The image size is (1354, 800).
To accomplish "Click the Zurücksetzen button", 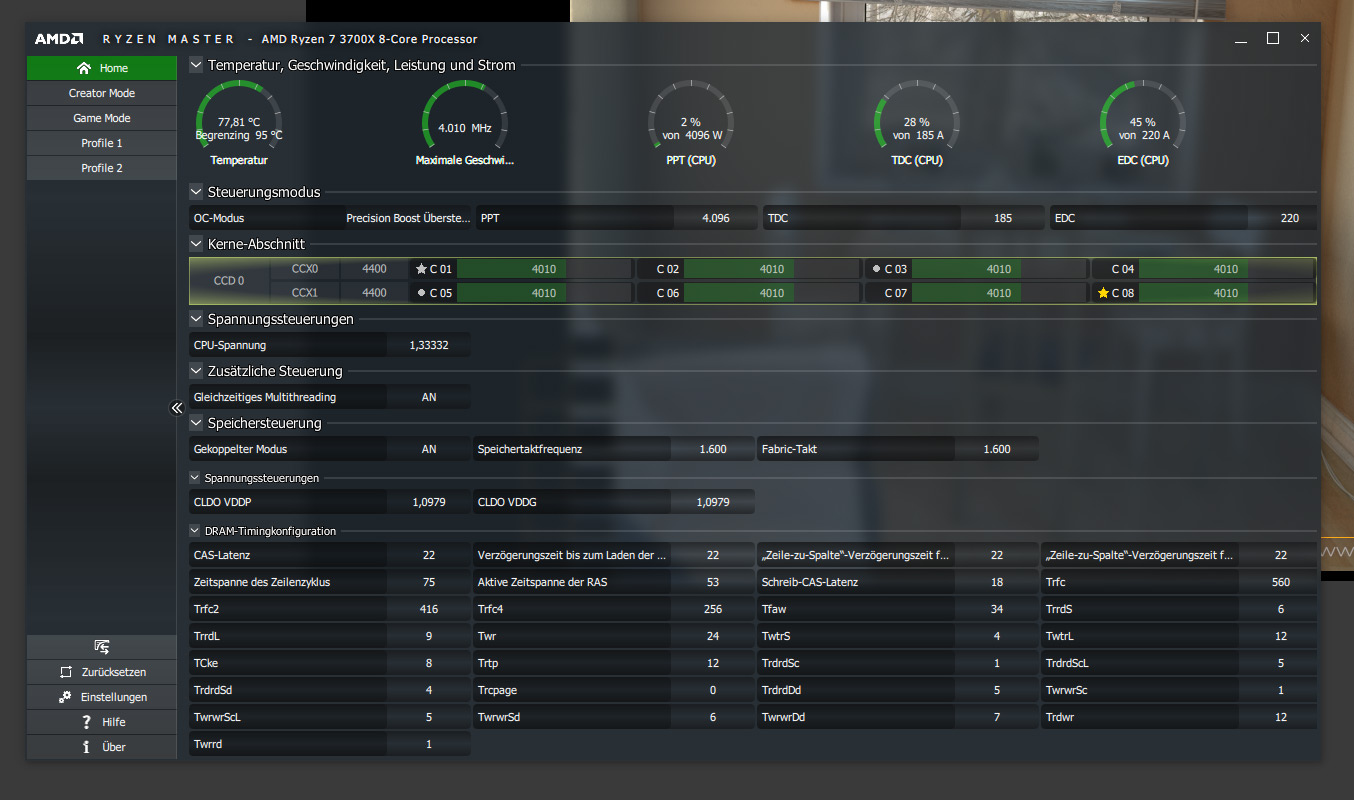I will [102, 672].
